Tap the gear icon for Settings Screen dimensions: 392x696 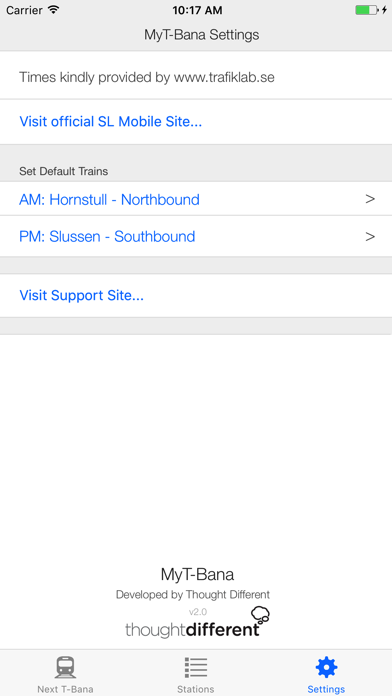[x=326, y=667]
